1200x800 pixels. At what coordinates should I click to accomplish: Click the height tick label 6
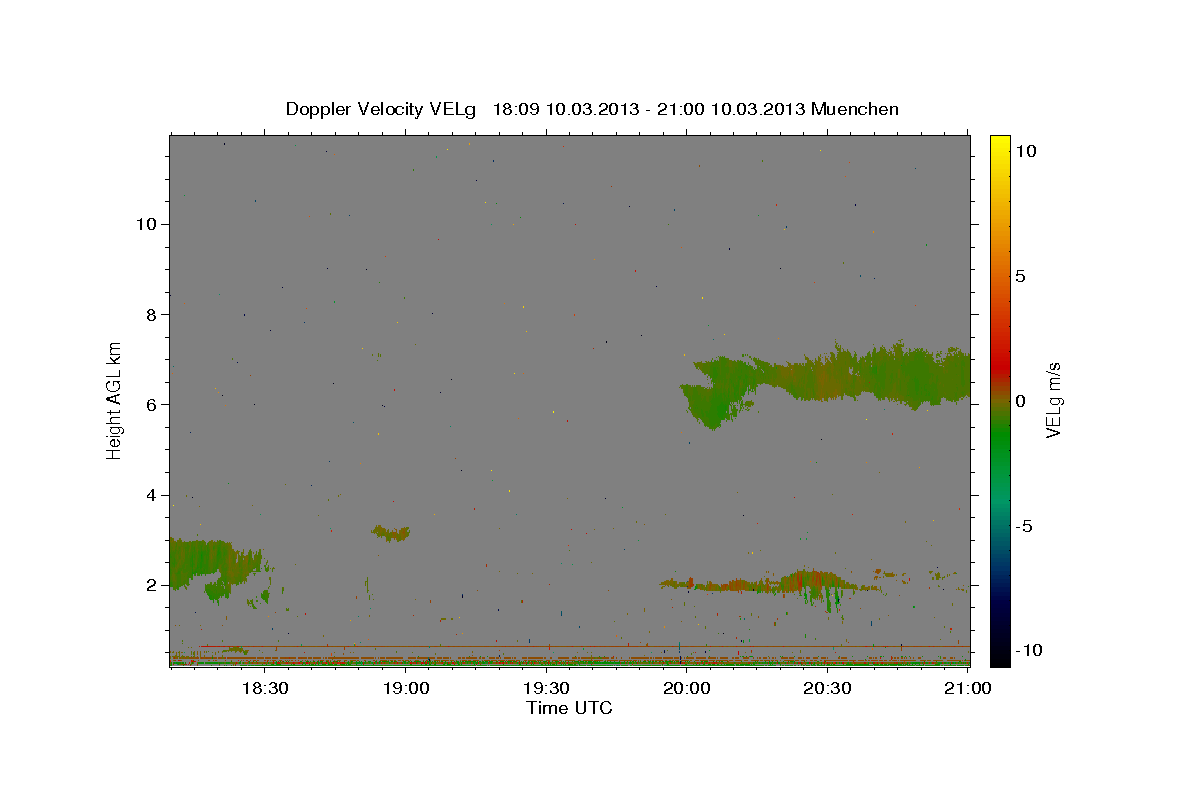click(150, 405)
